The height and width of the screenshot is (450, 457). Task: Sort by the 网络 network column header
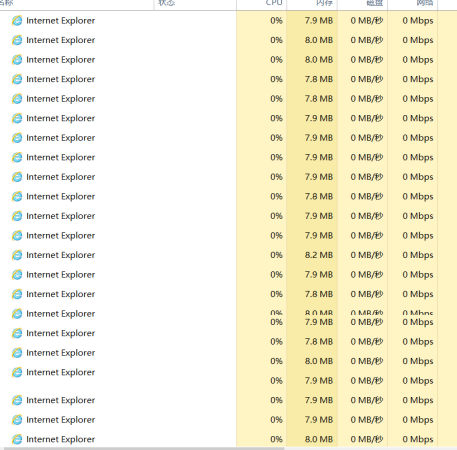[x=425, y=3]
